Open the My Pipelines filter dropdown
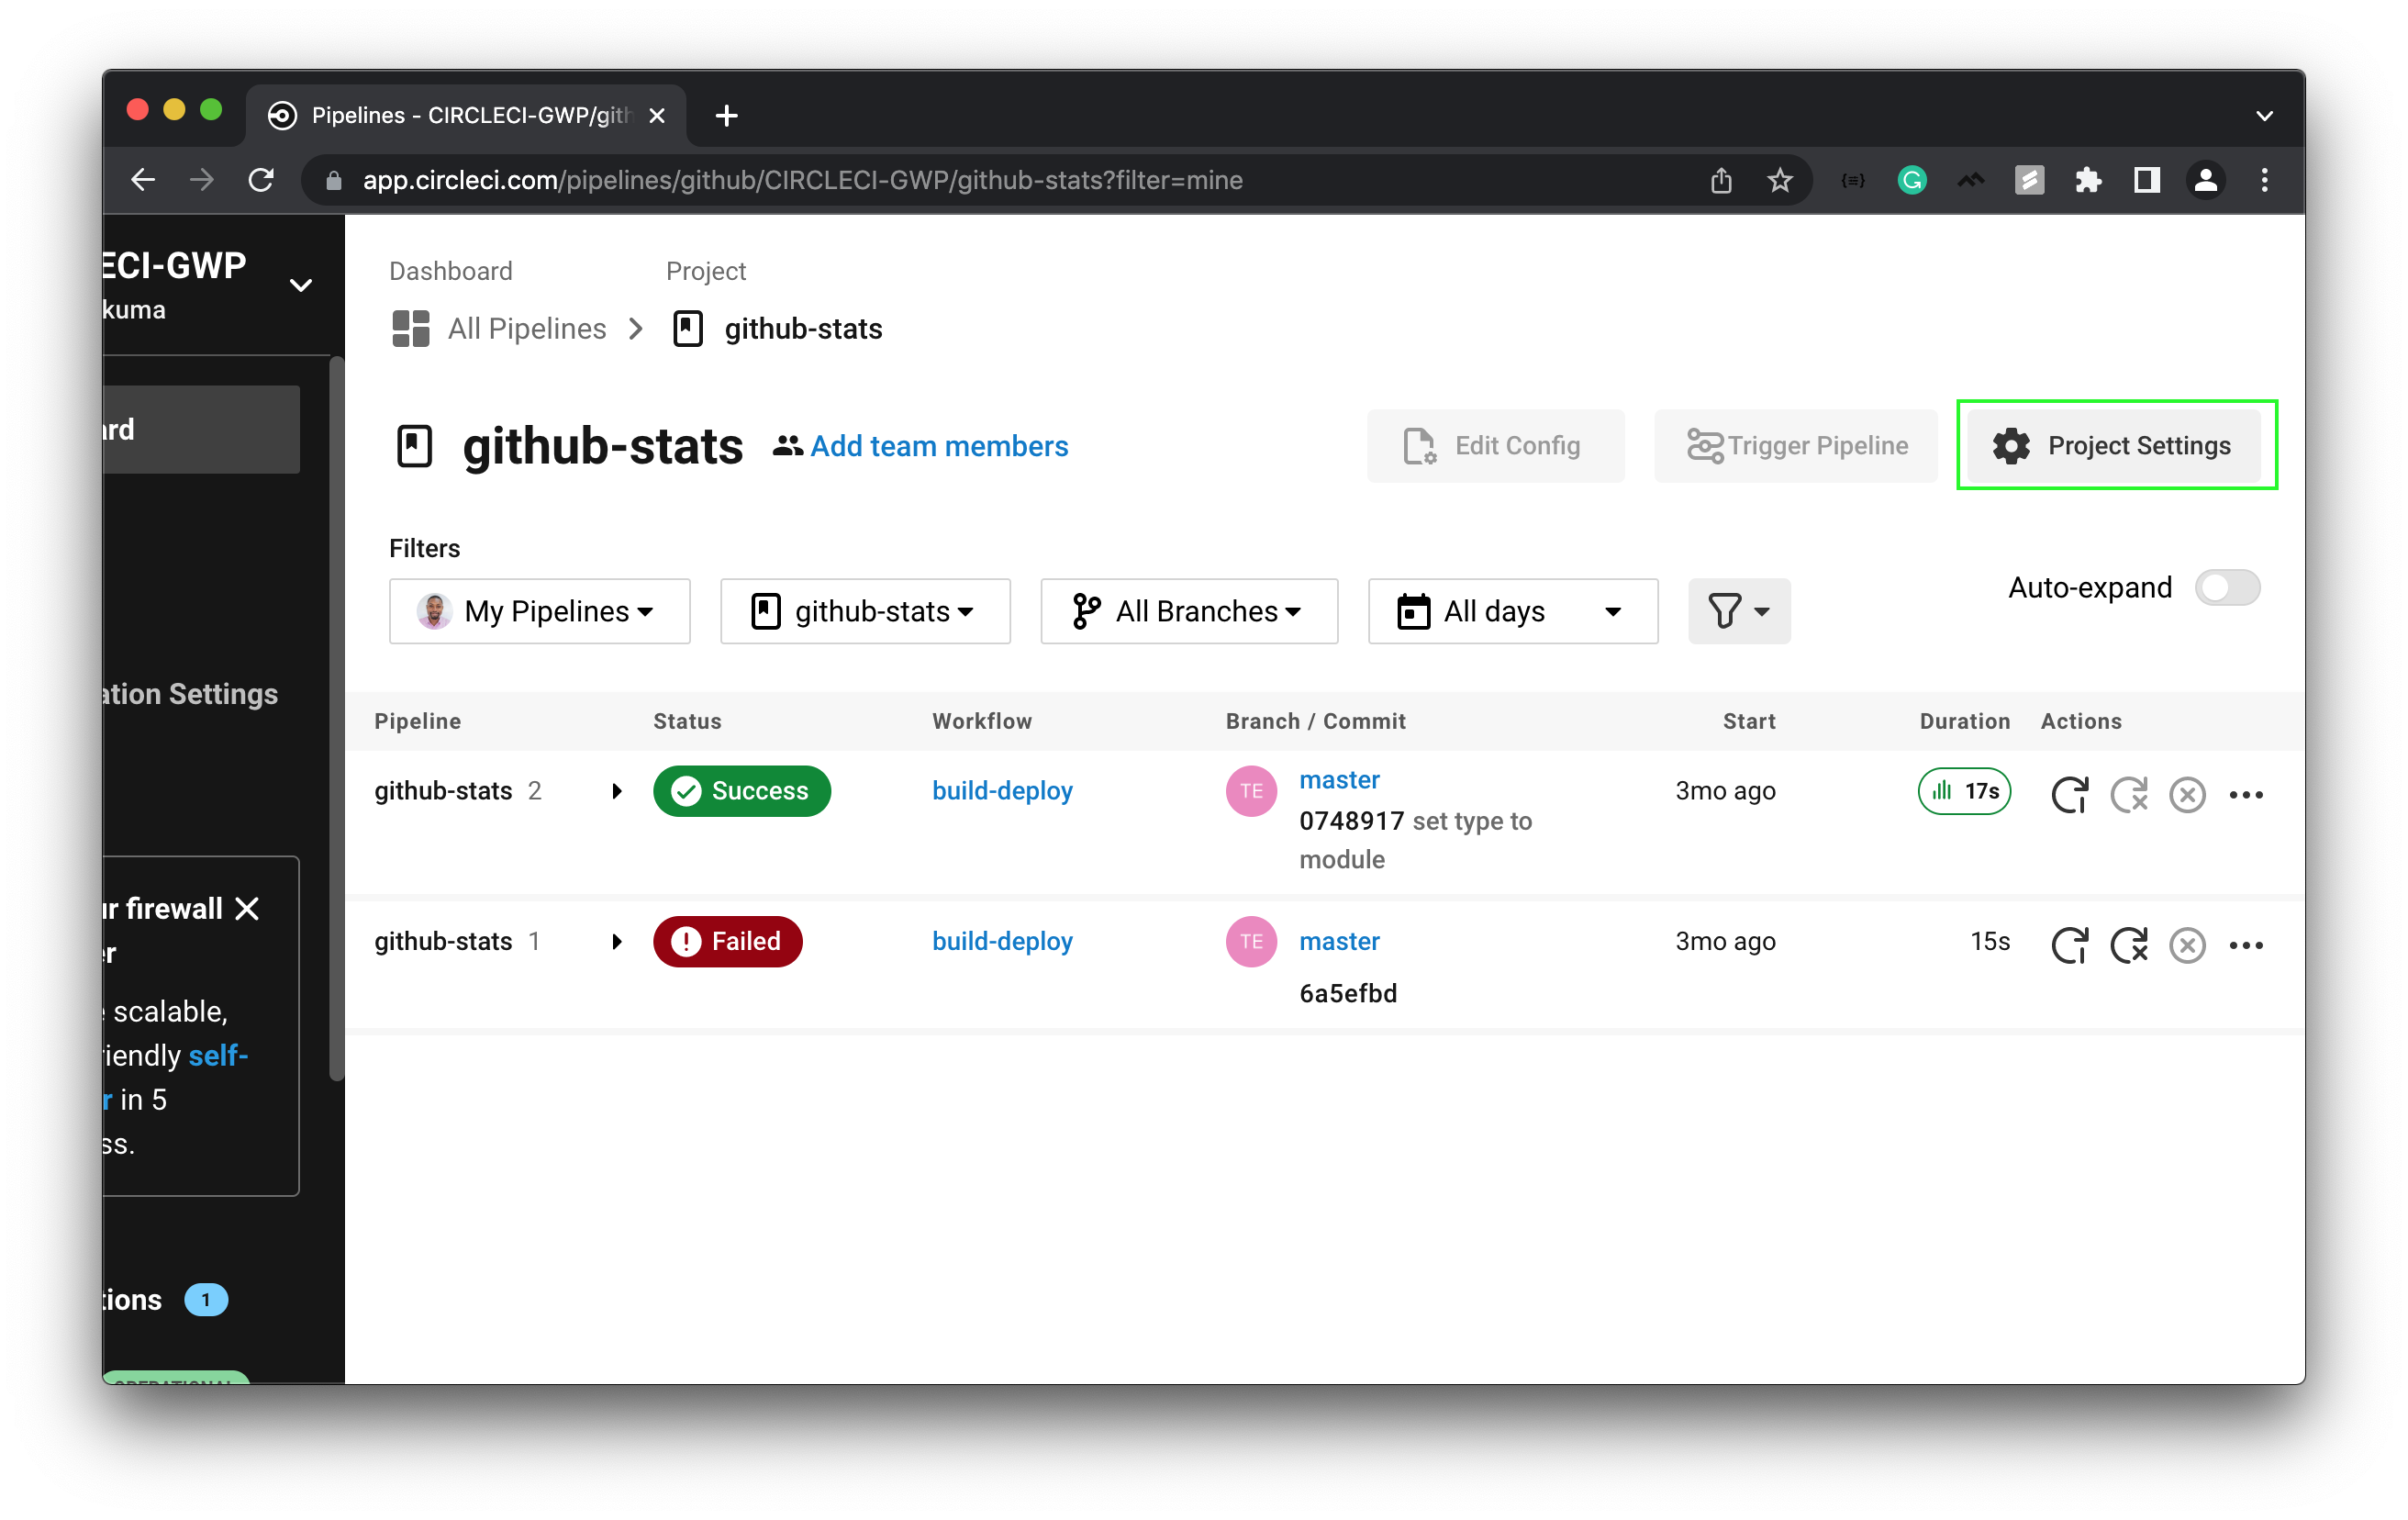Viewport: 2408px width, 1520px height. pyautogui.click(x=539, y=611)
